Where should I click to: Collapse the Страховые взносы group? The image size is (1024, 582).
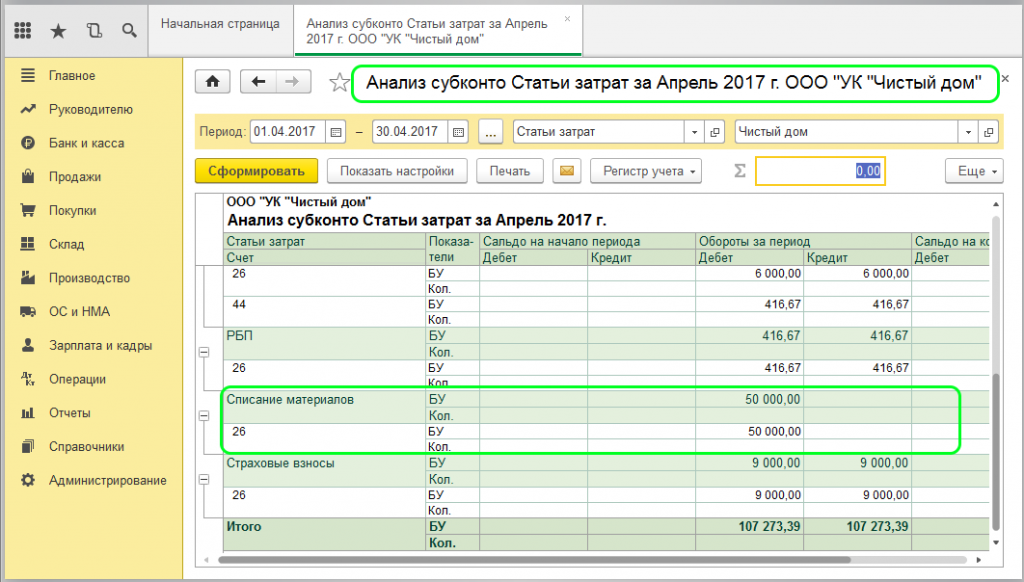205,481
